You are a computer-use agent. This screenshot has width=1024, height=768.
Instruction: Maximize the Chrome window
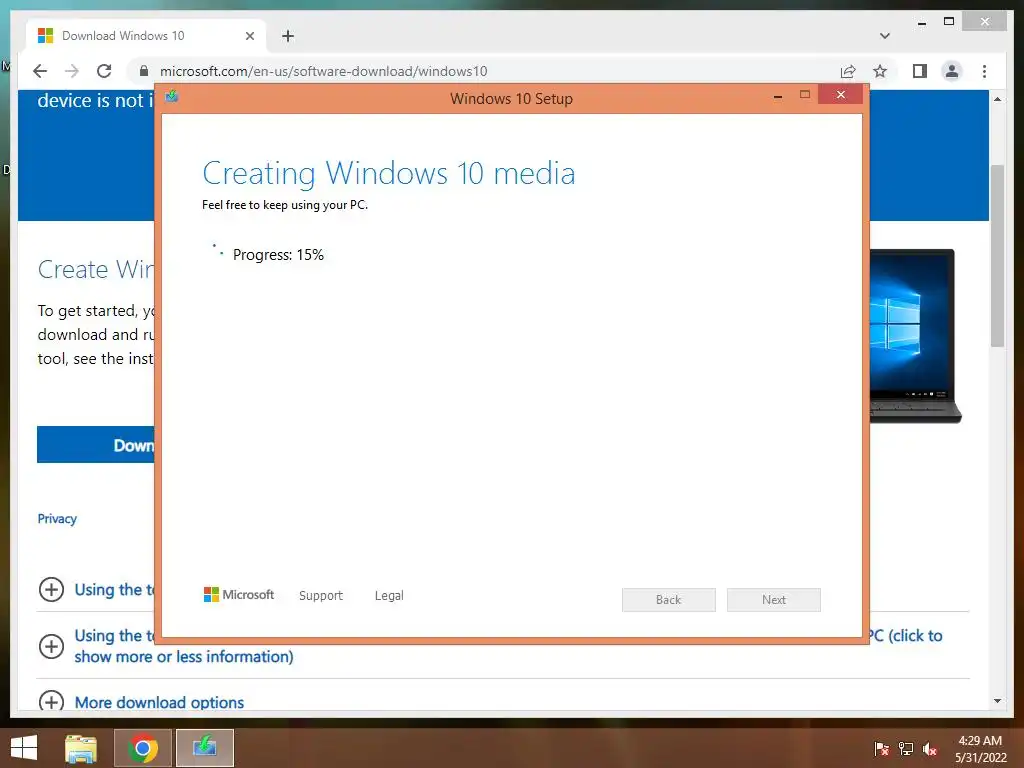(x=949, y=22)
